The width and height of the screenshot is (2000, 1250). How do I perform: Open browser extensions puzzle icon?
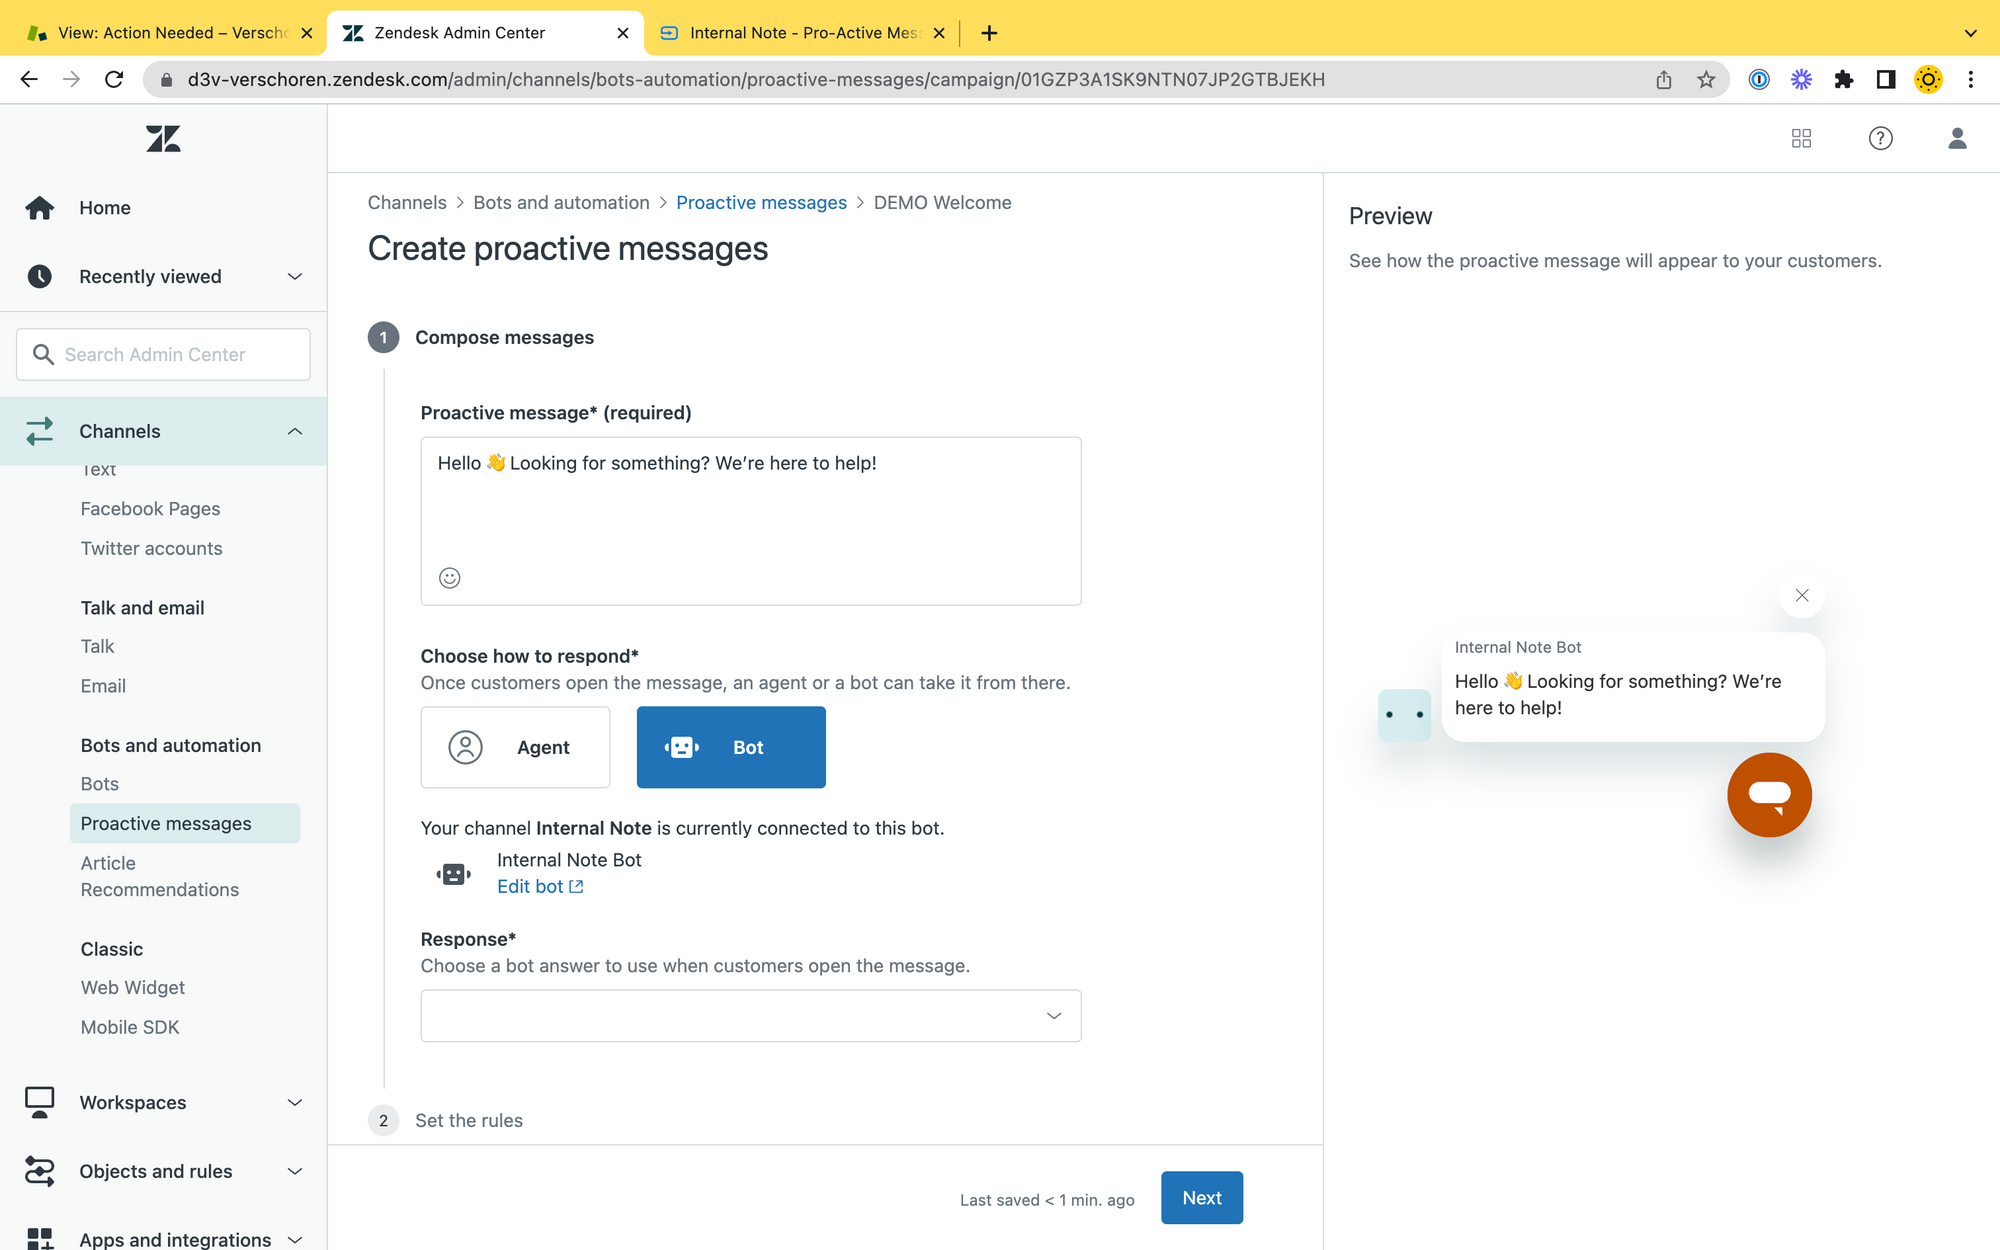point(1843,80)
